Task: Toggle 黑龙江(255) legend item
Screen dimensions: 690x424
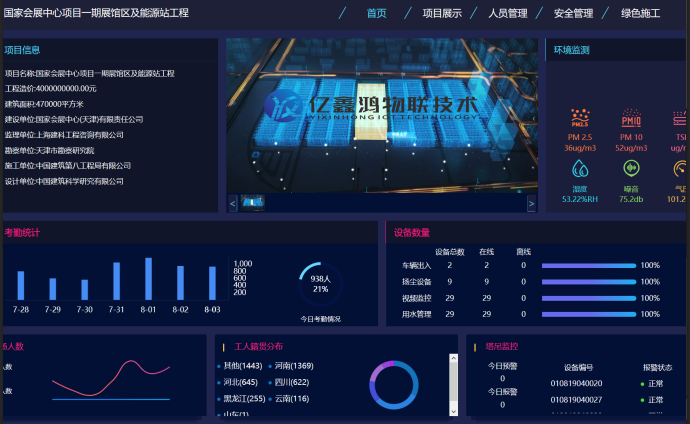Action: [x=242, y=398]
